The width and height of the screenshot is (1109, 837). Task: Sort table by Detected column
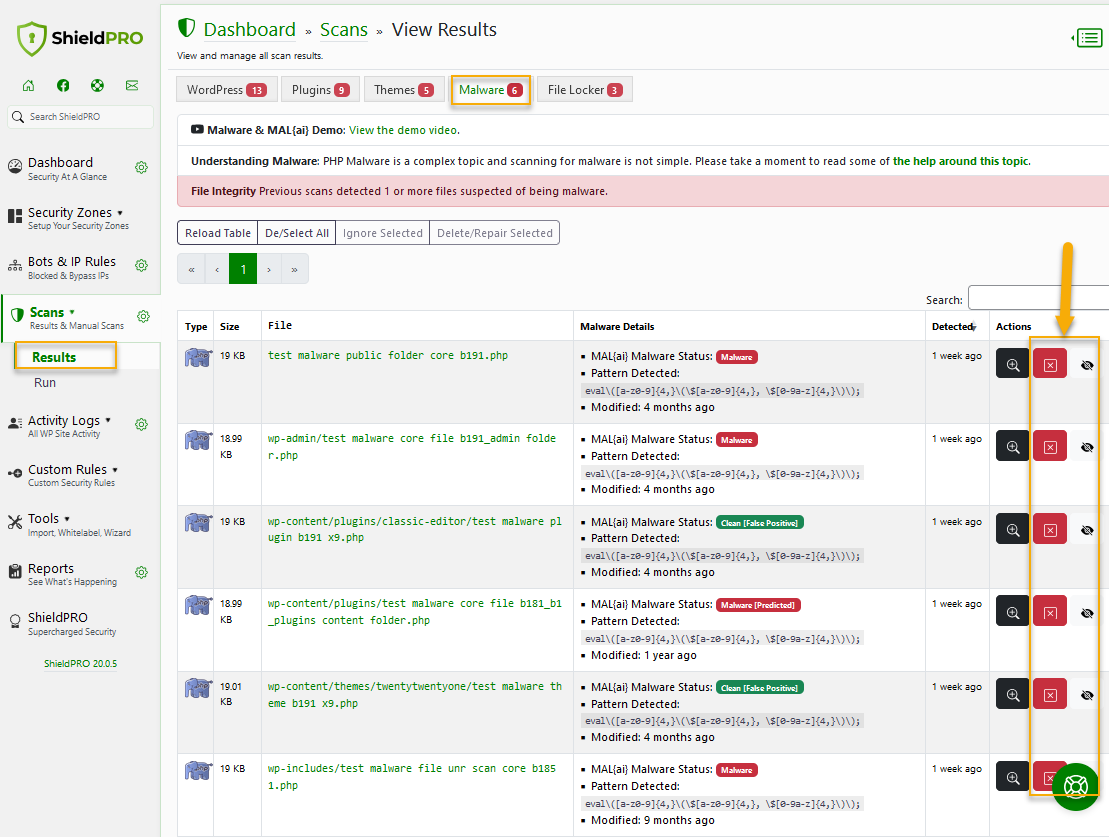(x=955, y=326)
